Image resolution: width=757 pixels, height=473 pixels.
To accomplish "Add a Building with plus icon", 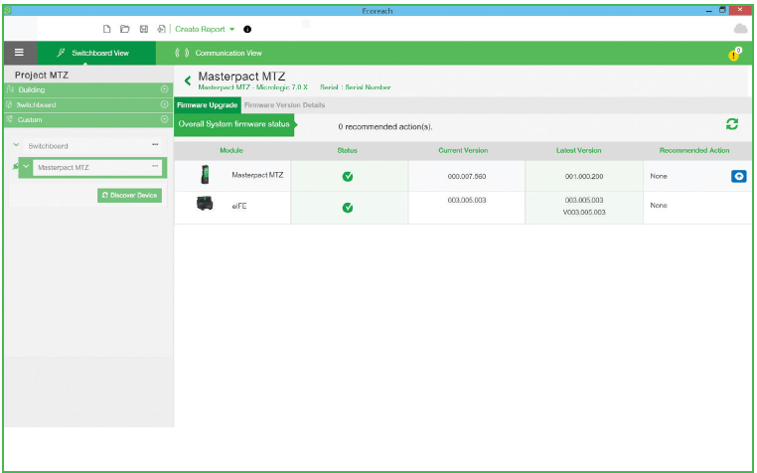I will point(164,89).
